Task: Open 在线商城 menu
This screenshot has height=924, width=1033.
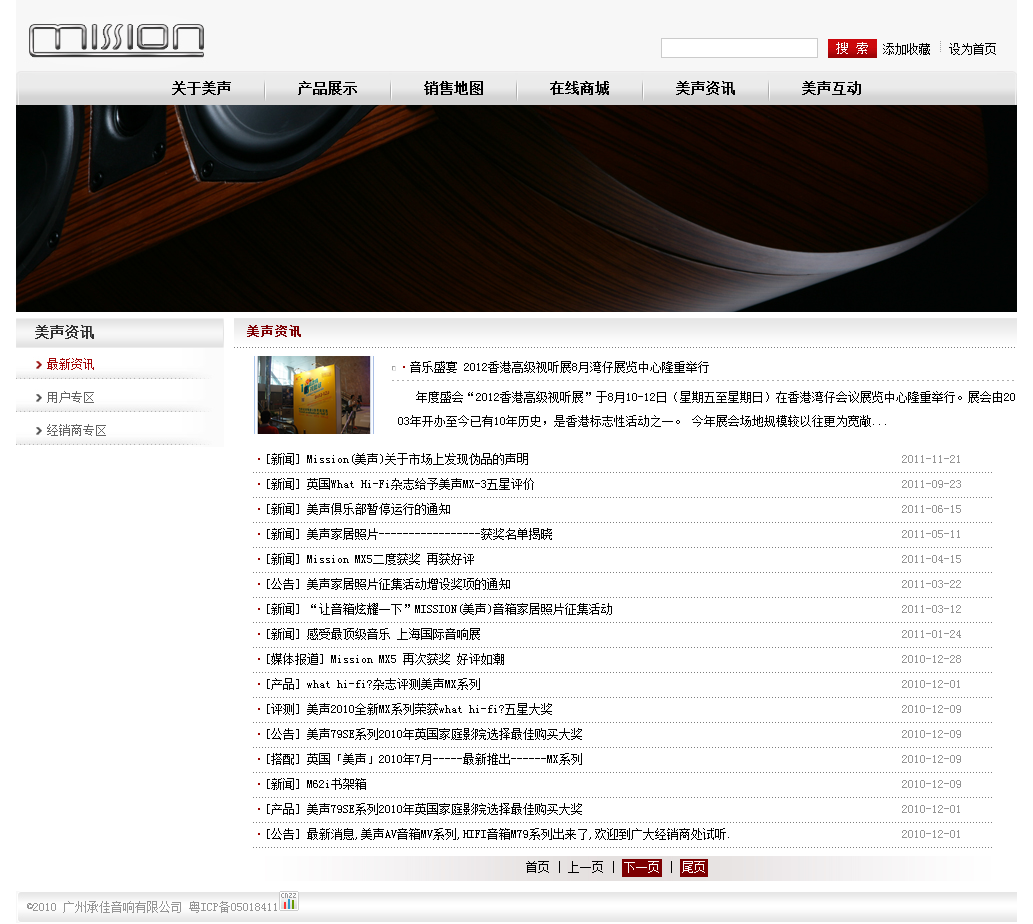Action: (x=579, y=88)
